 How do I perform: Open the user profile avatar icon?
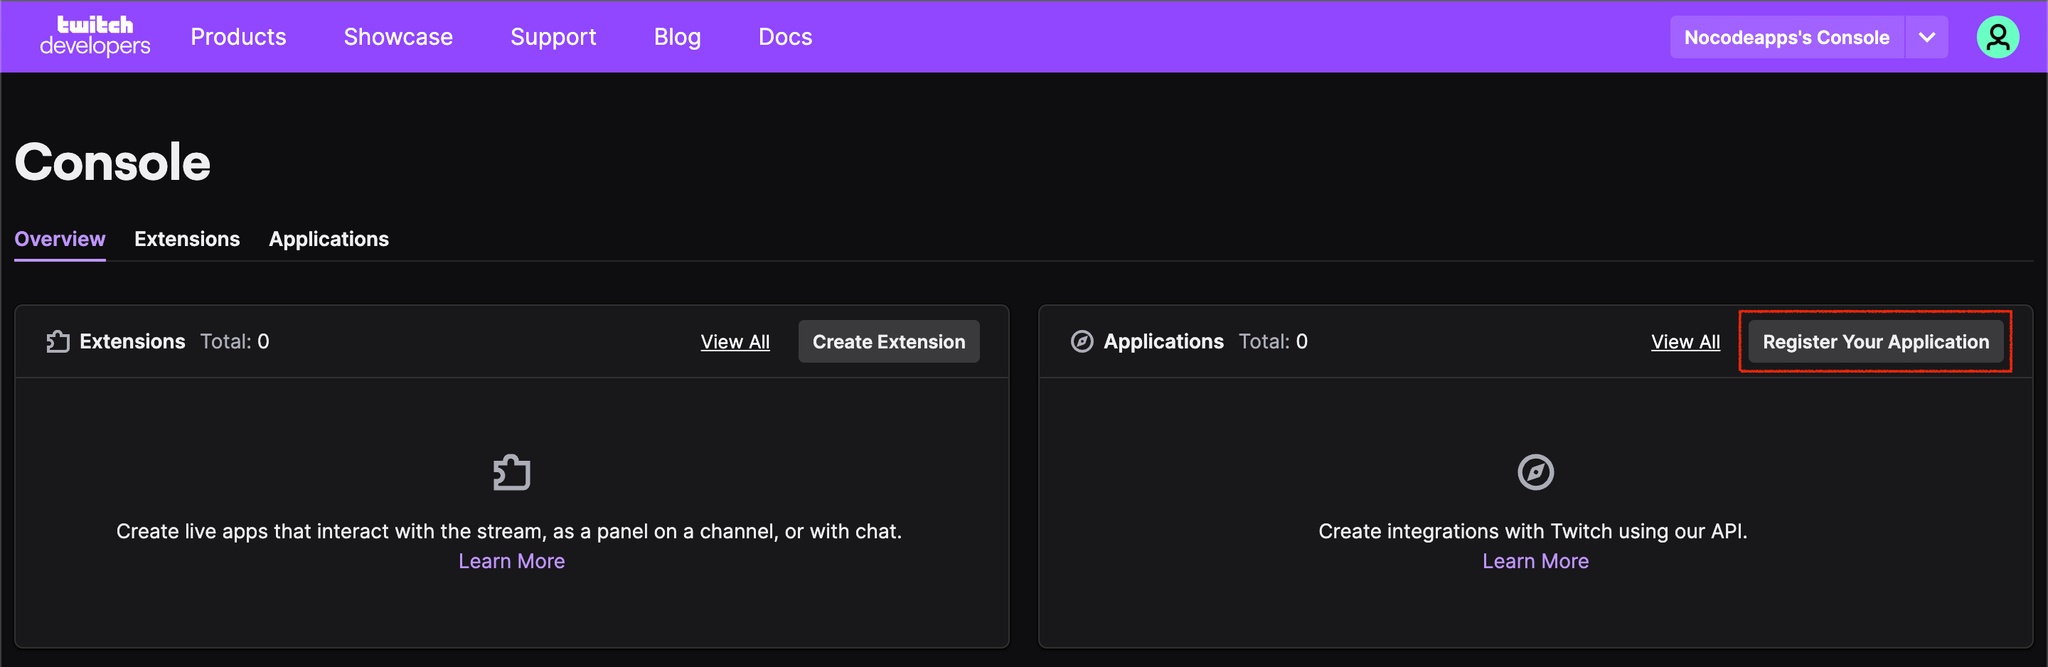click(x=1997, y=37)
